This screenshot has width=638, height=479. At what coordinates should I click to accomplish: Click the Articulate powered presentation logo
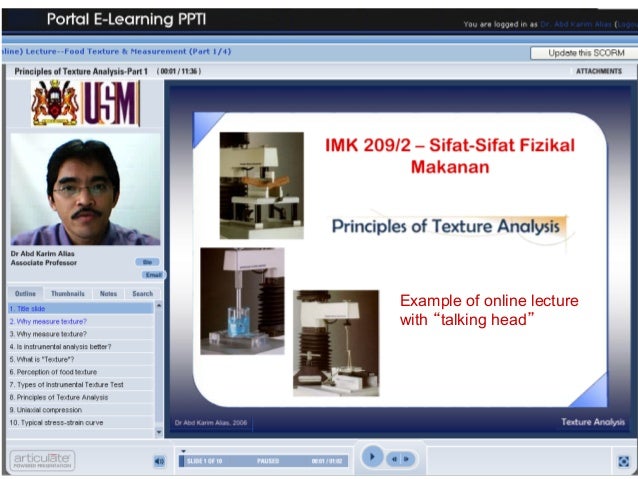tap(42, 460)
